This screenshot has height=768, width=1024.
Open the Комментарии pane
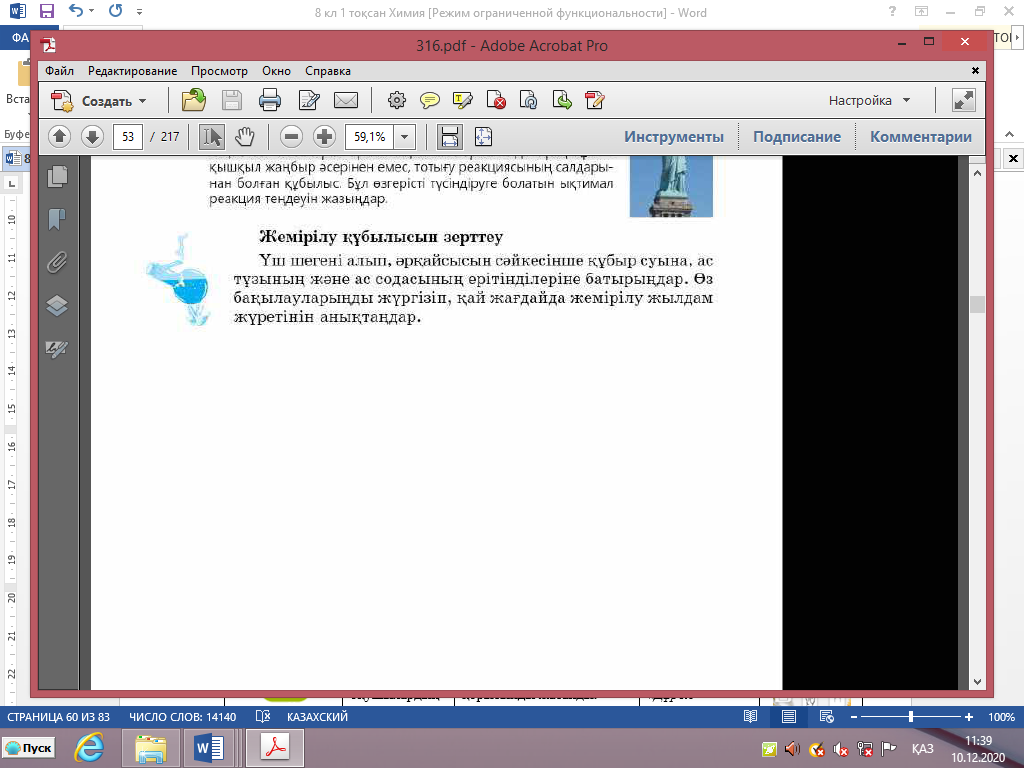(920, 137)
